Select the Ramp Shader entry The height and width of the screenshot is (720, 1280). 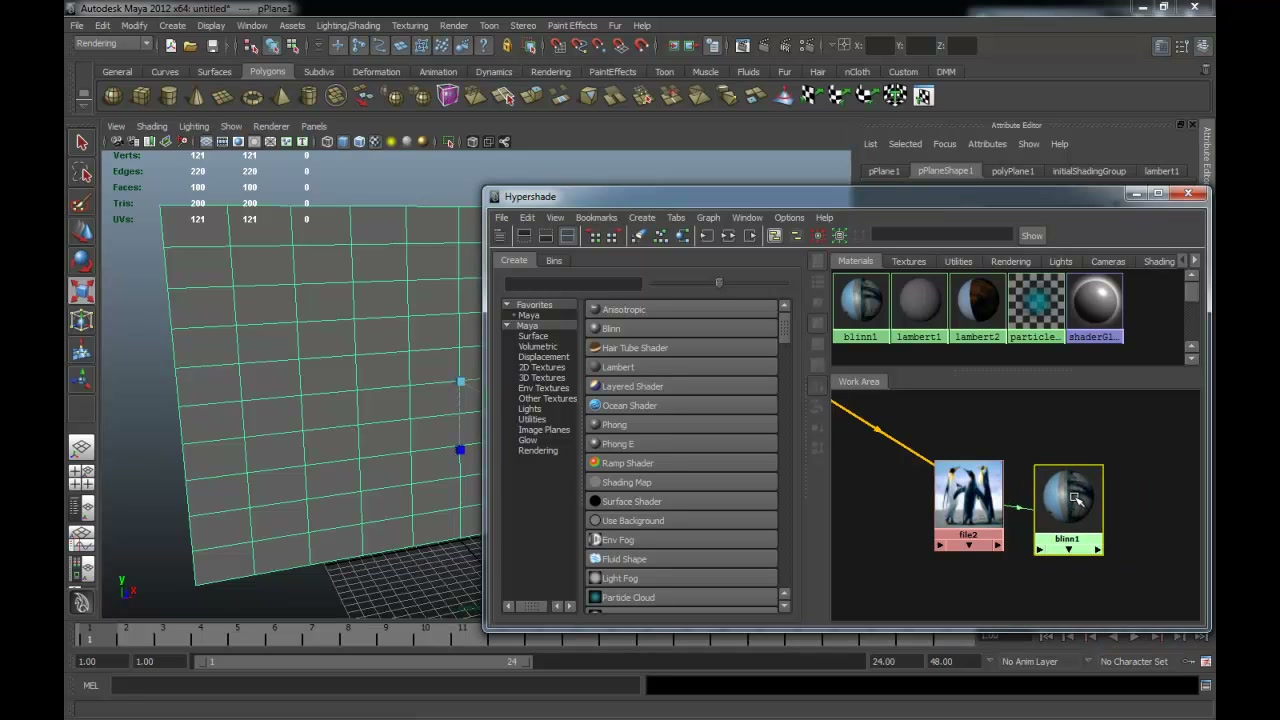pyautogui.click(x=682, y=463)
